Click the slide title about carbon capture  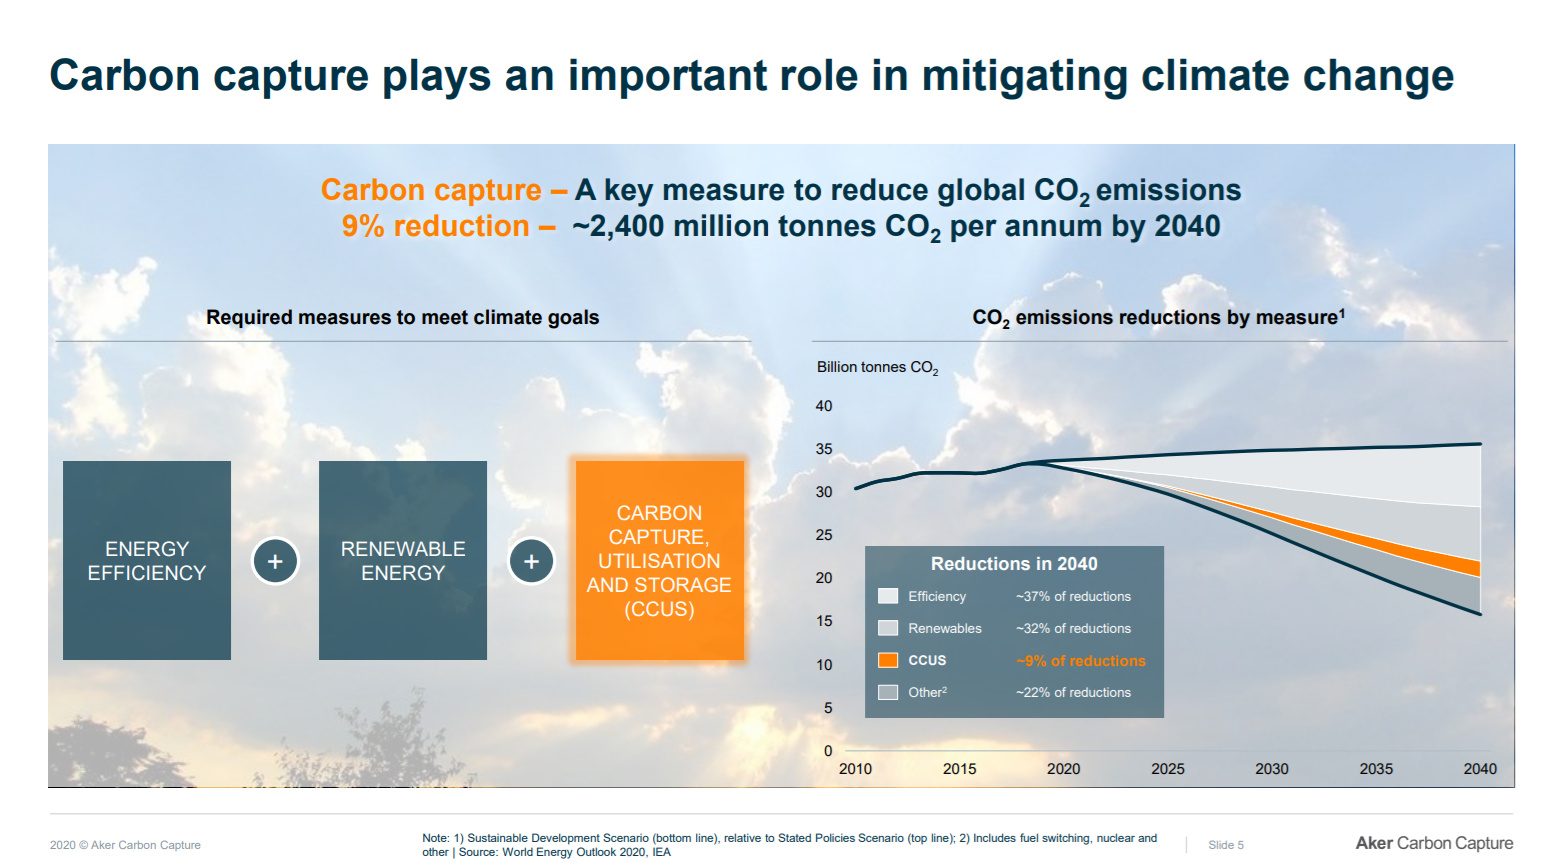pos(751,76)
